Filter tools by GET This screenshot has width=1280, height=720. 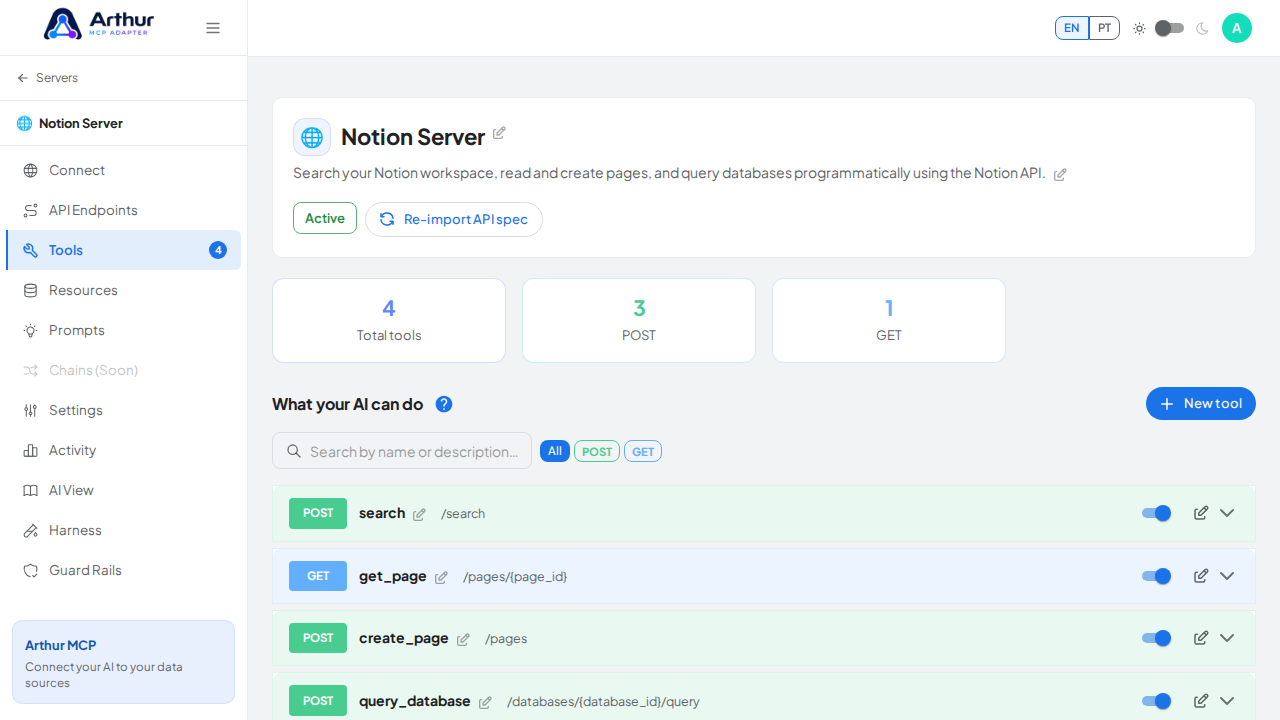[643, 451]
